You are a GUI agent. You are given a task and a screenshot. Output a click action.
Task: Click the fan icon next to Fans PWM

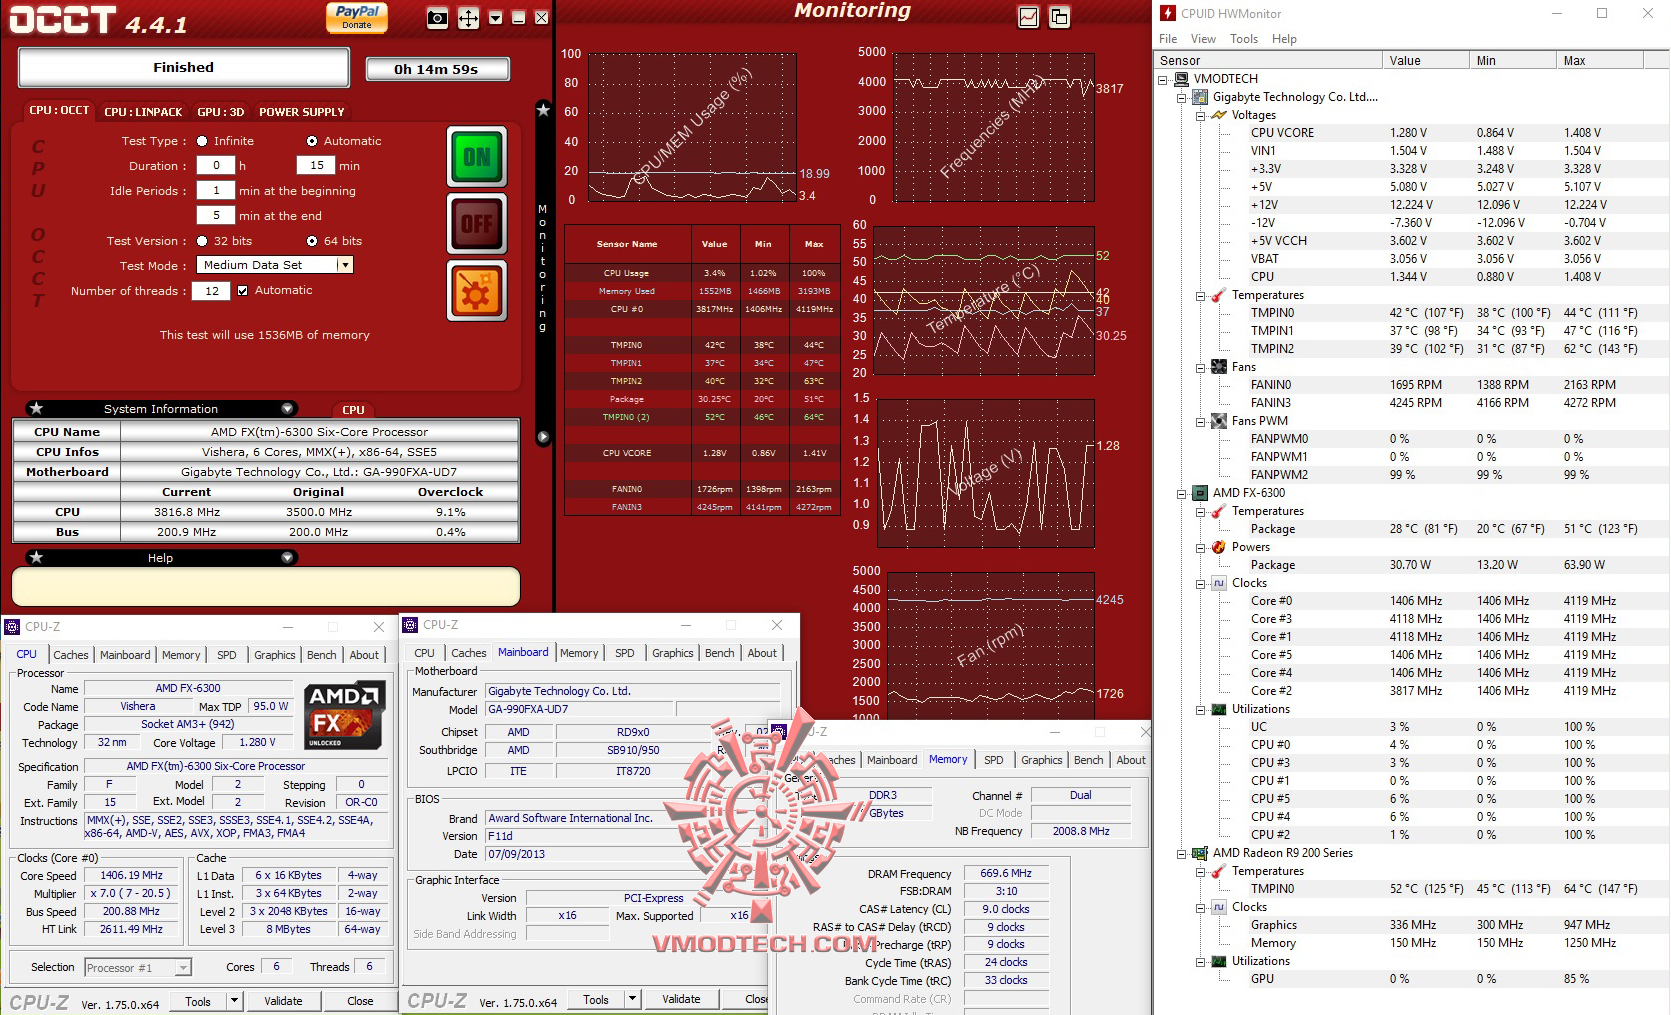(1219, 421)
